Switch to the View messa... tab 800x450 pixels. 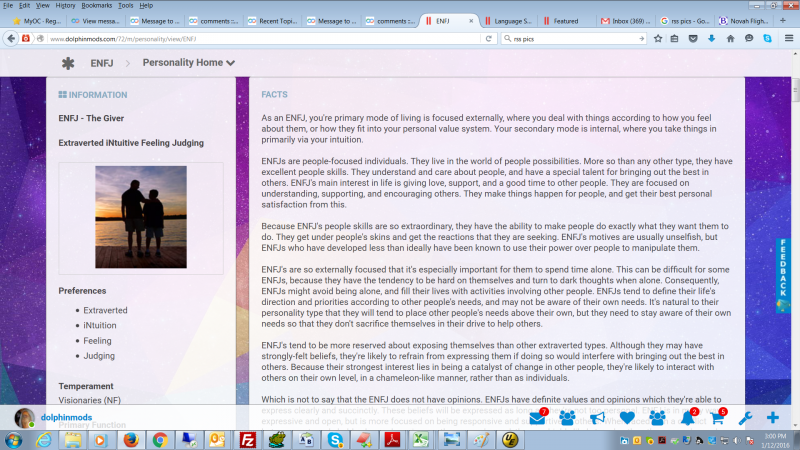point(96,21)
